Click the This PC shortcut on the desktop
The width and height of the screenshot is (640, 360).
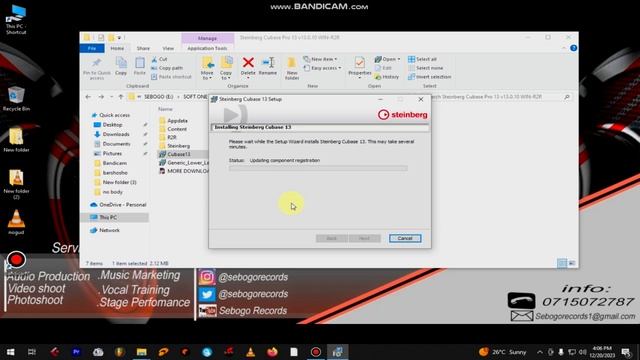click(x=16, y=19)
